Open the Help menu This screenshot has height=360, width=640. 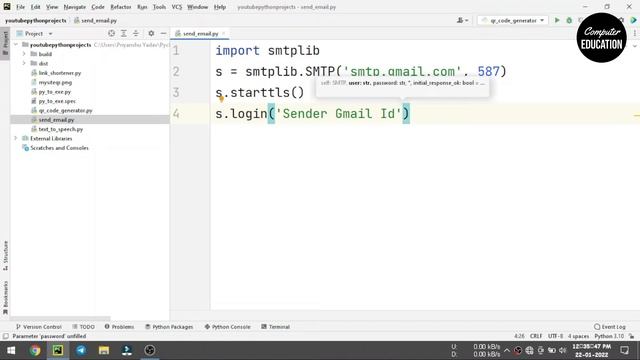tap(220, 7)
